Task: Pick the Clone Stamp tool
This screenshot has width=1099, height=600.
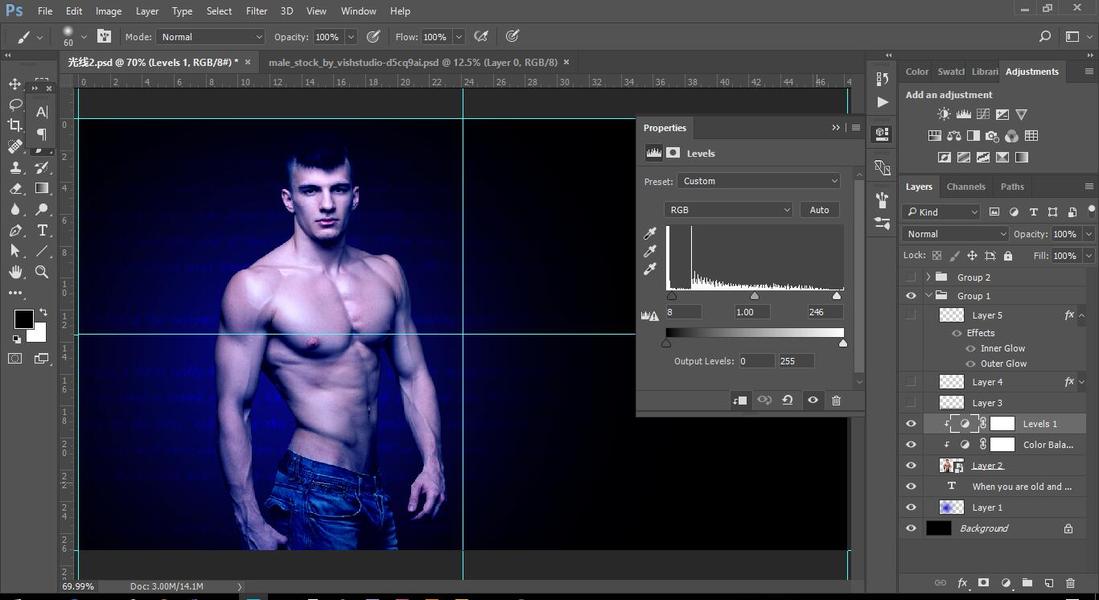Action: coord(15,167)
